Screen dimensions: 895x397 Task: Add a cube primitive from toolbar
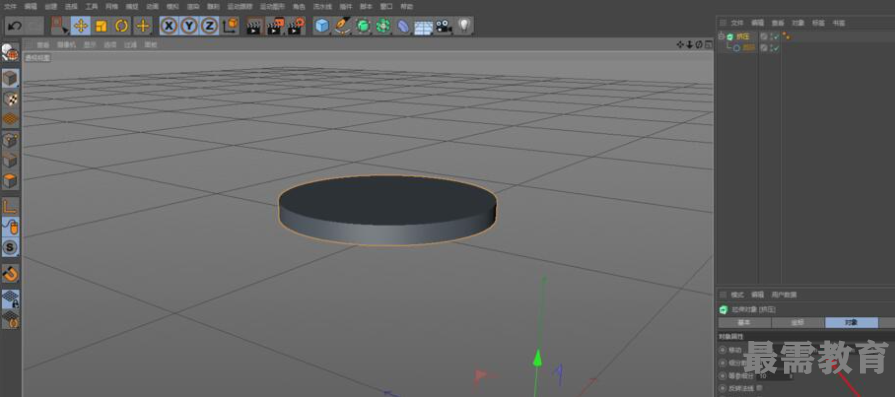coord(322,26)
